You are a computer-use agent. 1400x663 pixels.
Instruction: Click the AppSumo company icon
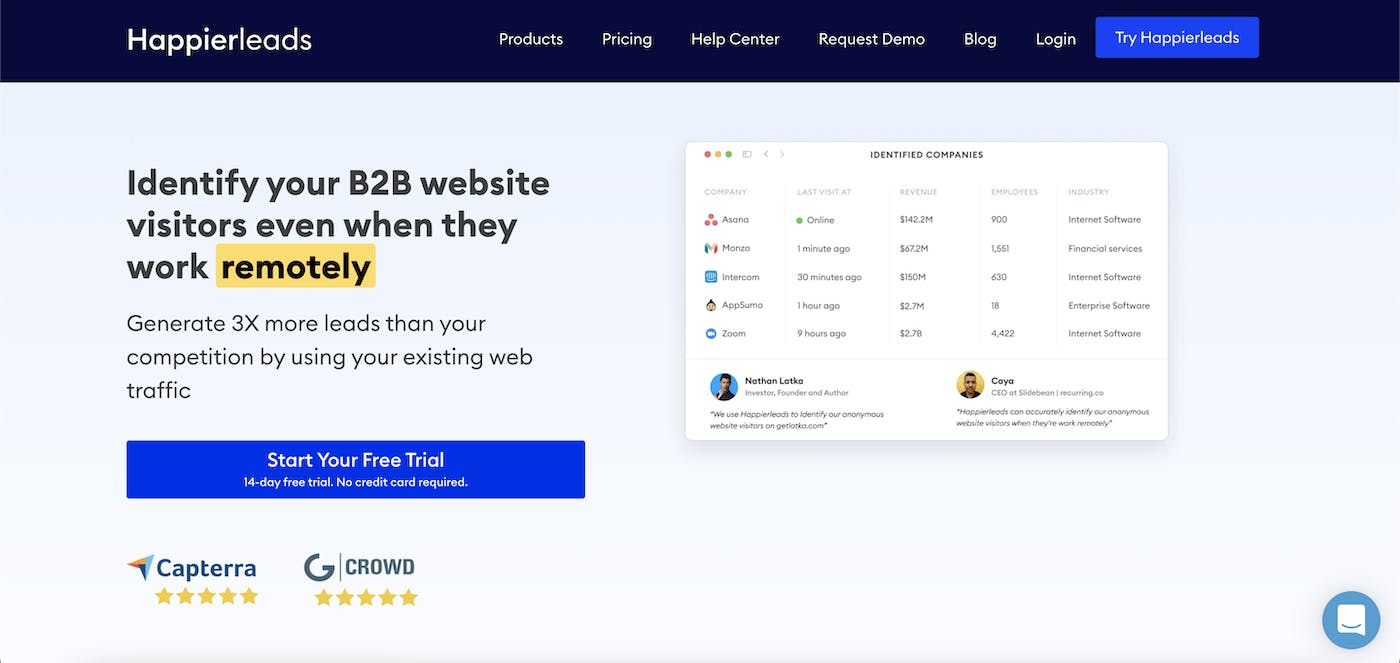711,305
